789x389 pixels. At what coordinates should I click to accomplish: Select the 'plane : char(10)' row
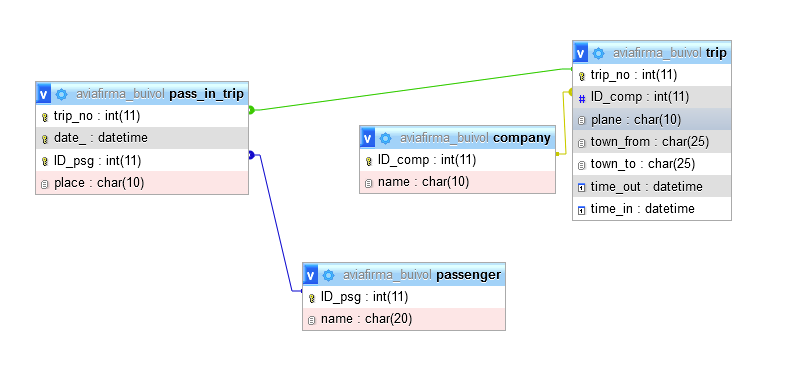(652, 120)
